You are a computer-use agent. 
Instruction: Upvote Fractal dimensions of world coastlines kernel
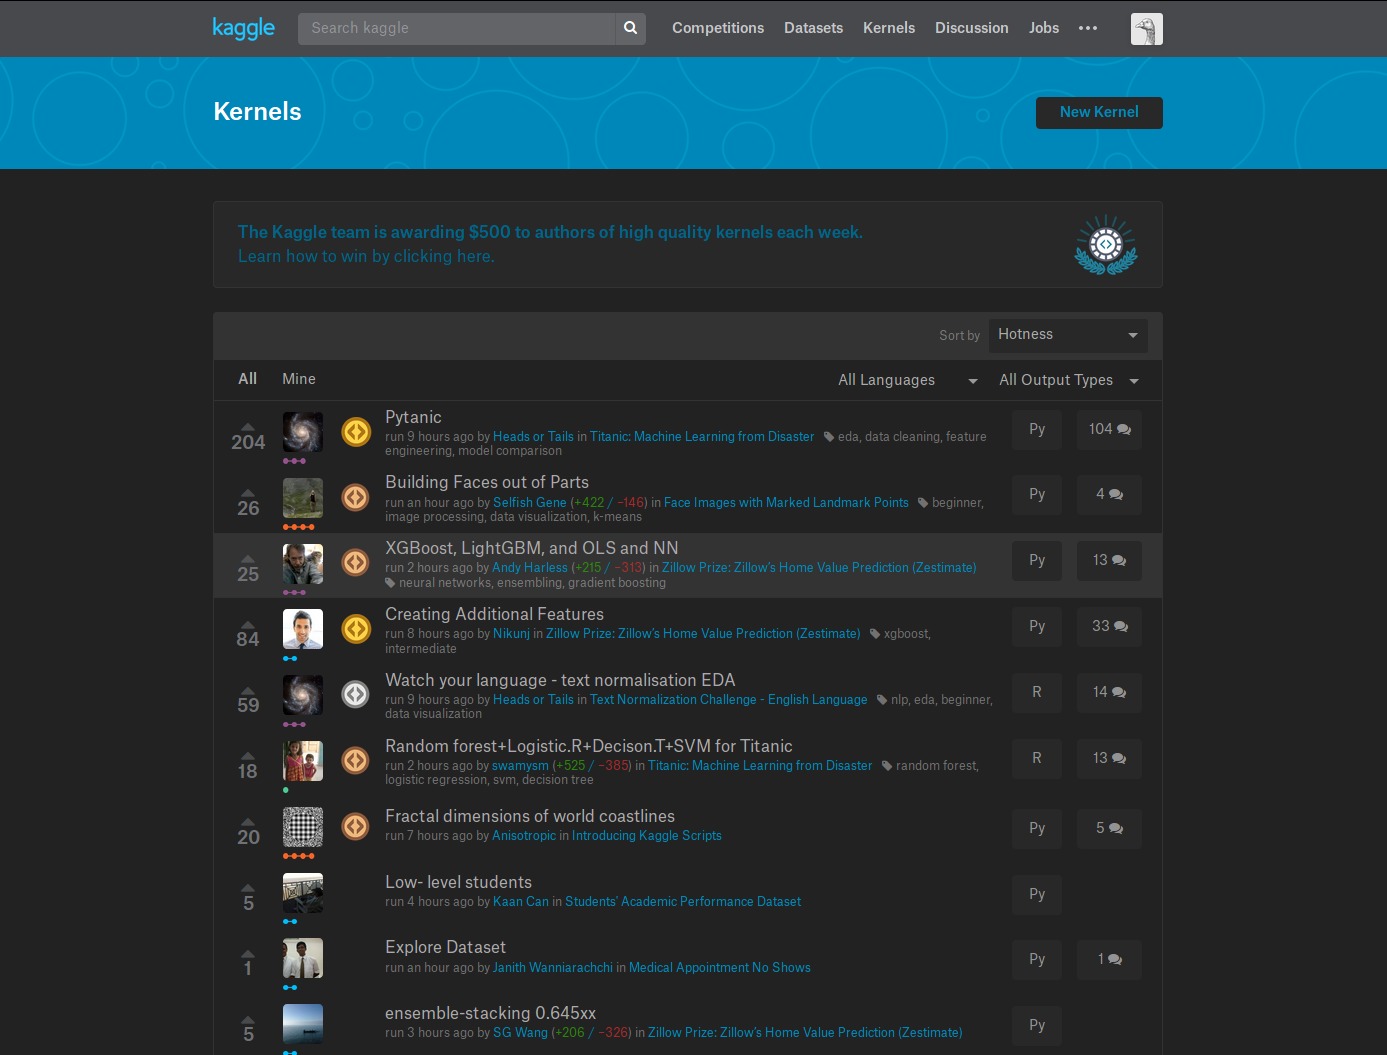(248, 822)
